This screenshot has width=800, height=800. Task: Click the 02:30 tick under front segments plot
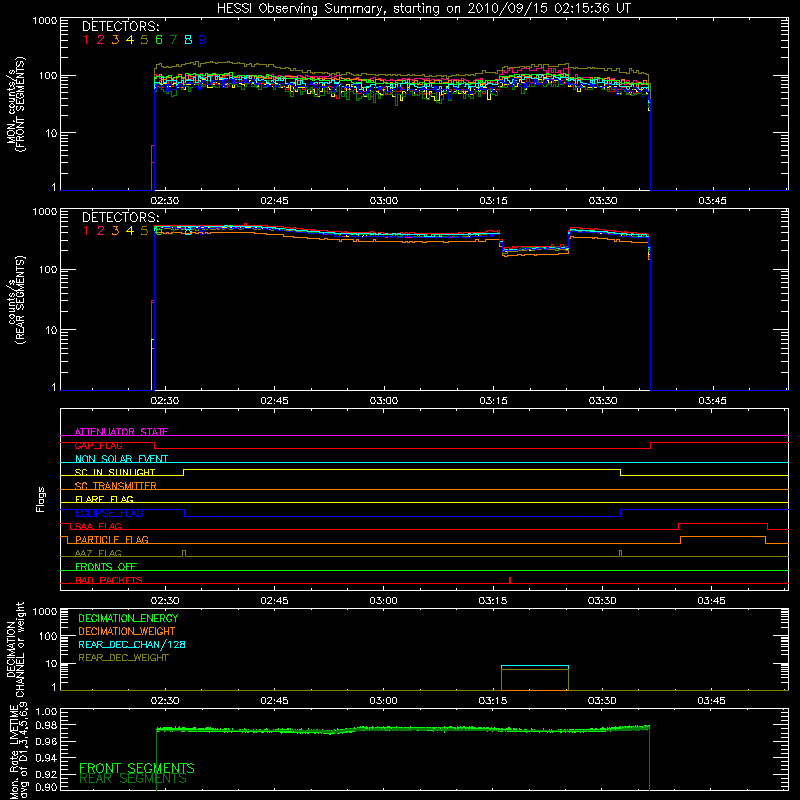[164, 201]
